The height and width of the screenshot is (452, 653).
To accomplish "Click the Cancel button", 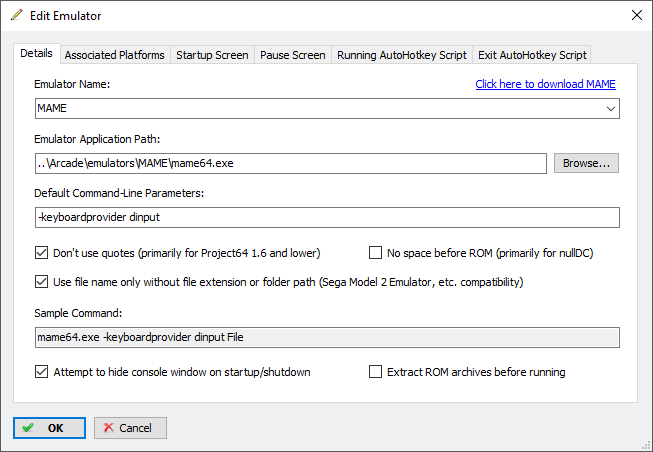I will click(130, 428).
